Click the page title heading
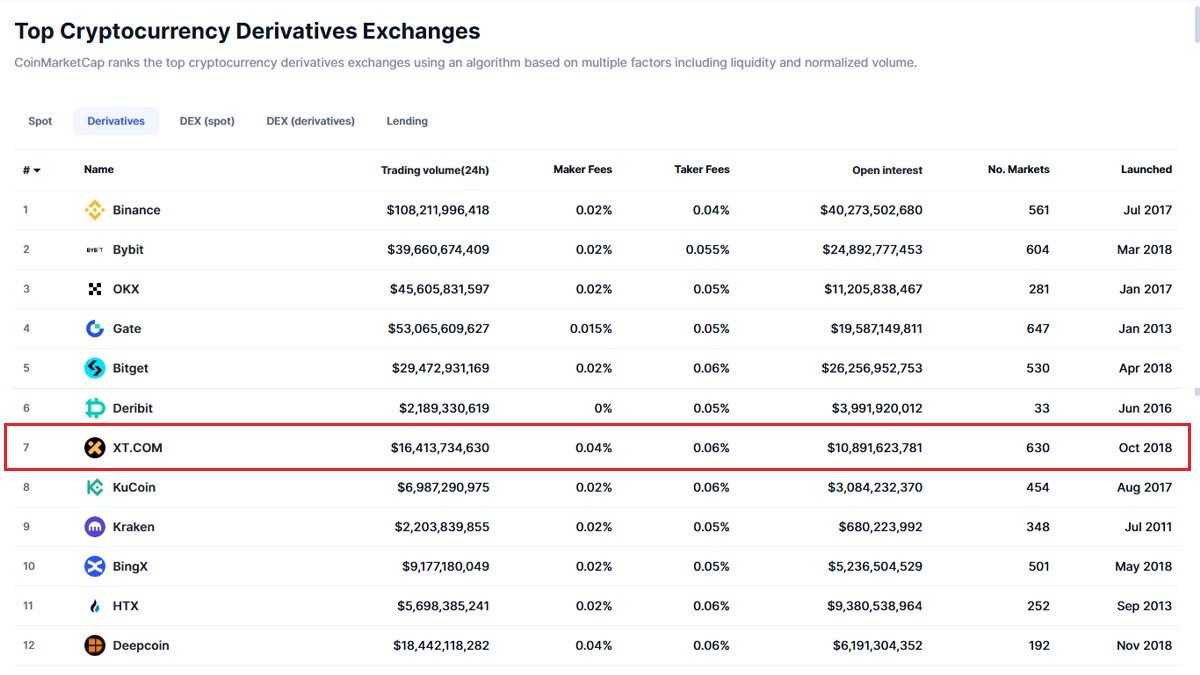Screen dimensions: 1200x675 247,31
